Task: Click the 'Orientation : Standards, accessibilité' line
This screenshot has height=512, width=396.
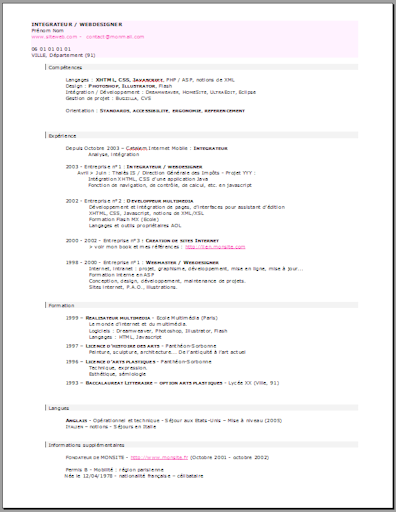Action: tap(155, 111)
